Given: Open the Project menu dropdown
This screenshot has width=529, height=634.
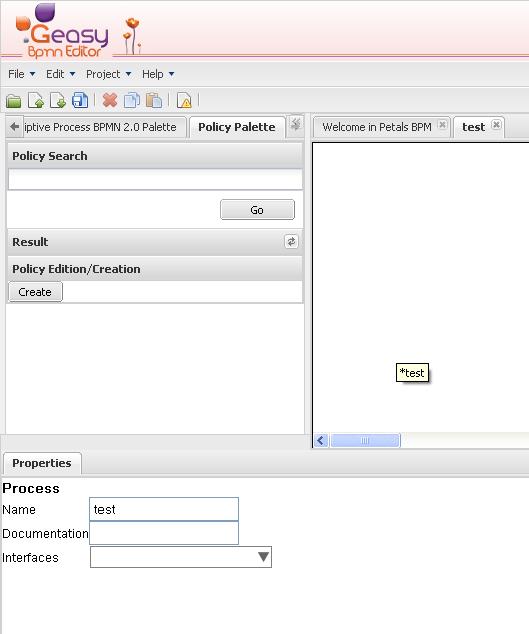Looking at the screenshot, I should (x=108, y=74).
